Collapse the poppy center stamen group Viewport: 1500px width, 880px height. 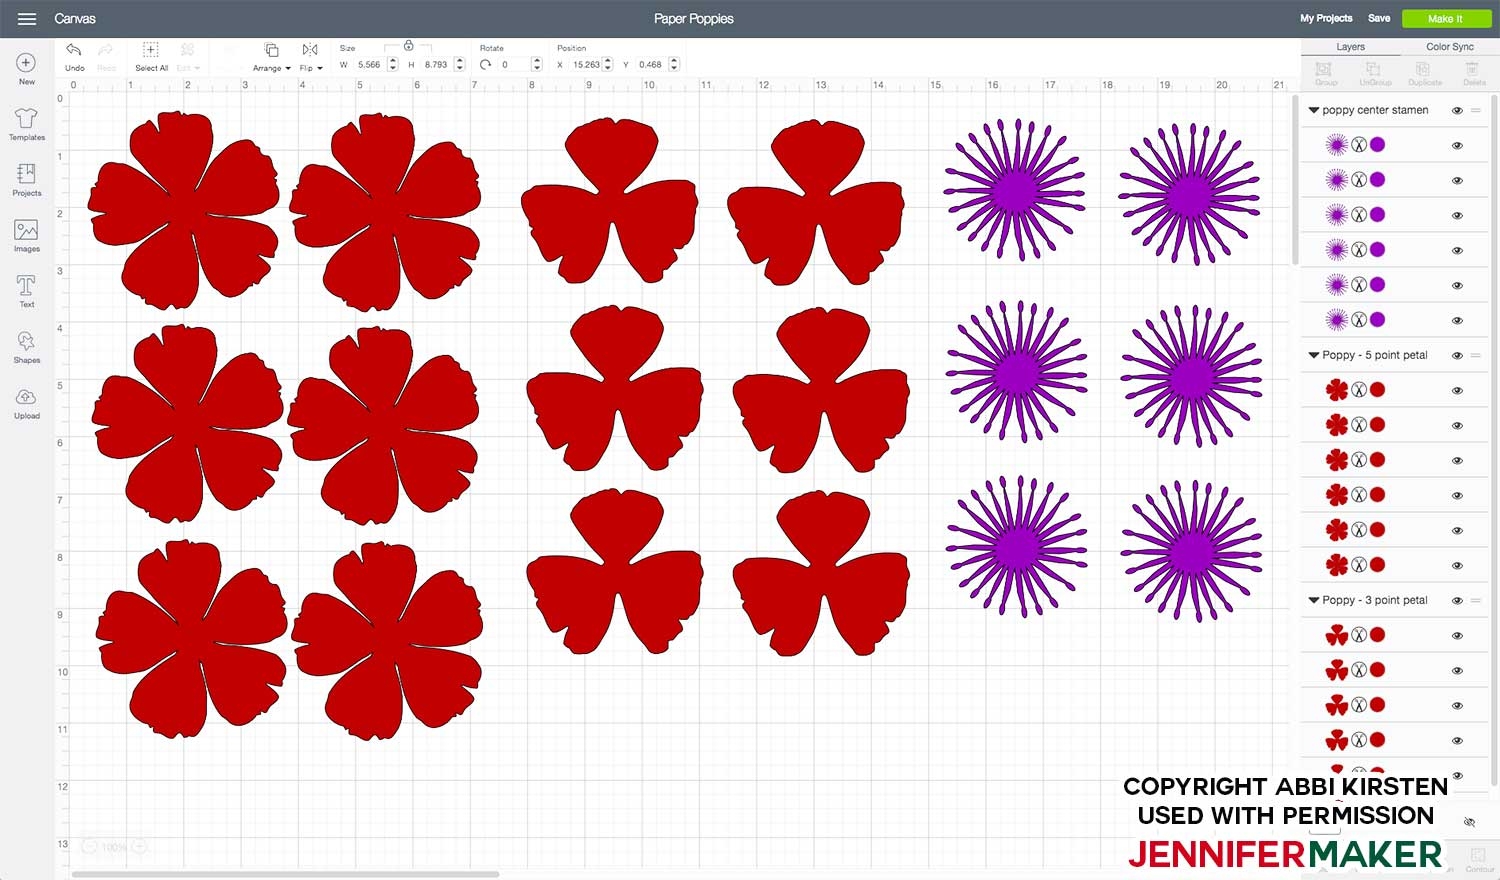(1313, 111)
